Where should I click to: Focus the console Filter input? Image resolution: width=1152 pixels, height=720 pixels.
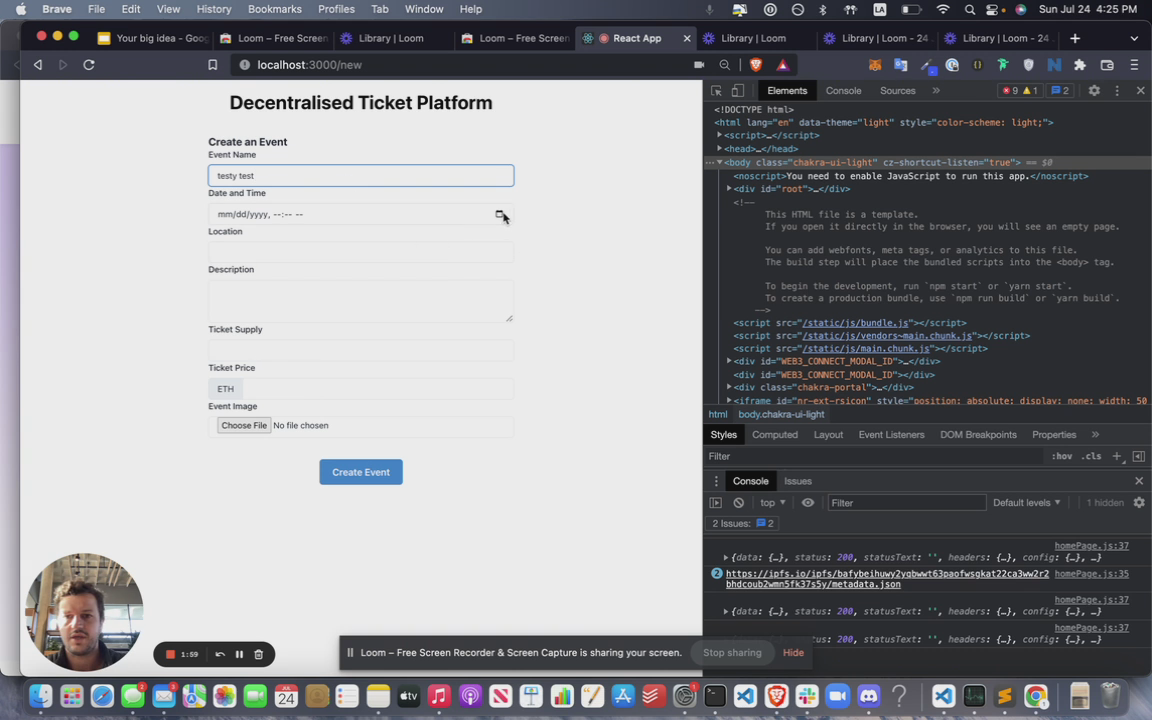click(907, 503)
